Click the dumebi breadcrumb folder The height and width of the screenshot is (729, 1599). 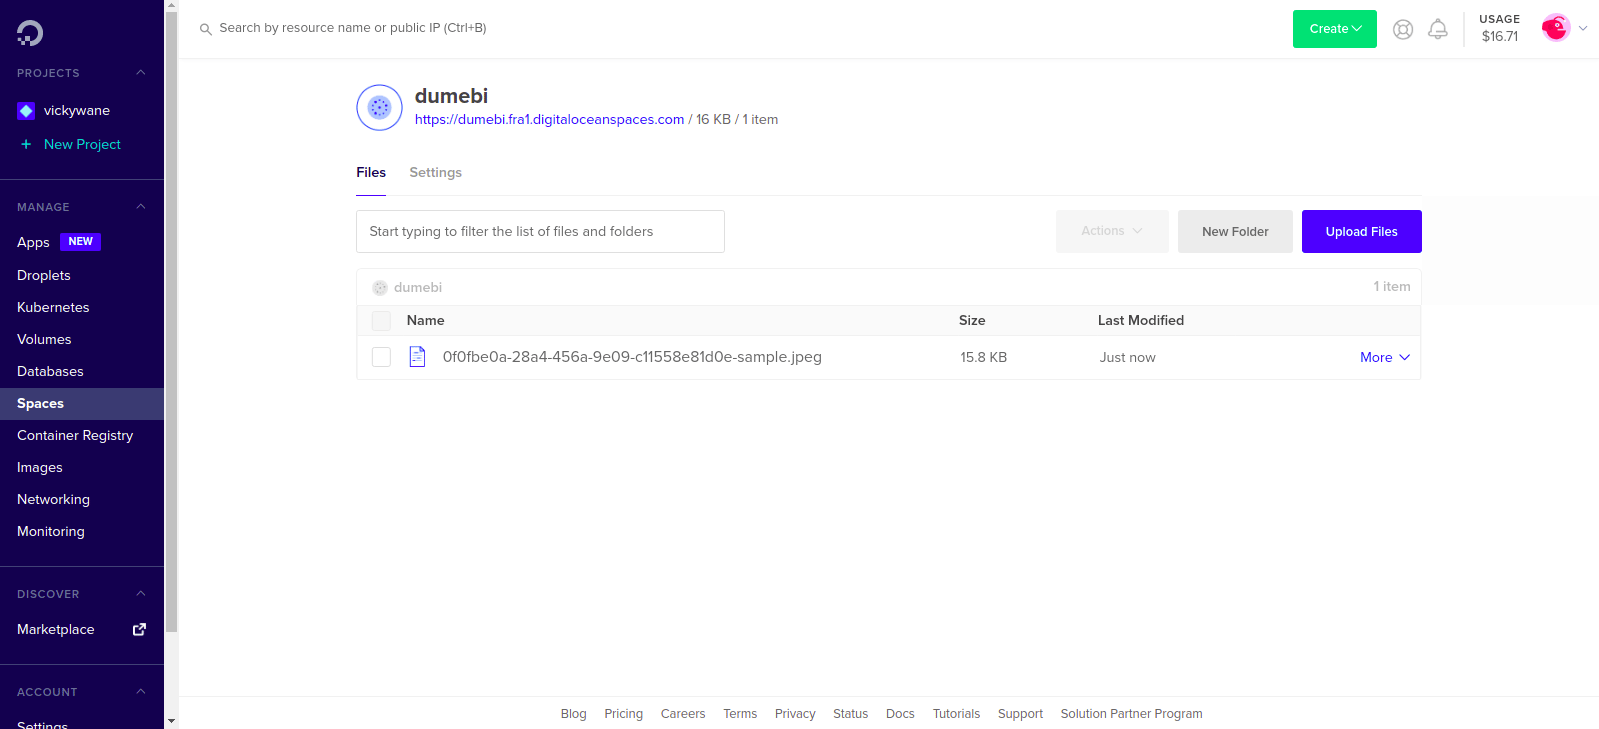418,287
